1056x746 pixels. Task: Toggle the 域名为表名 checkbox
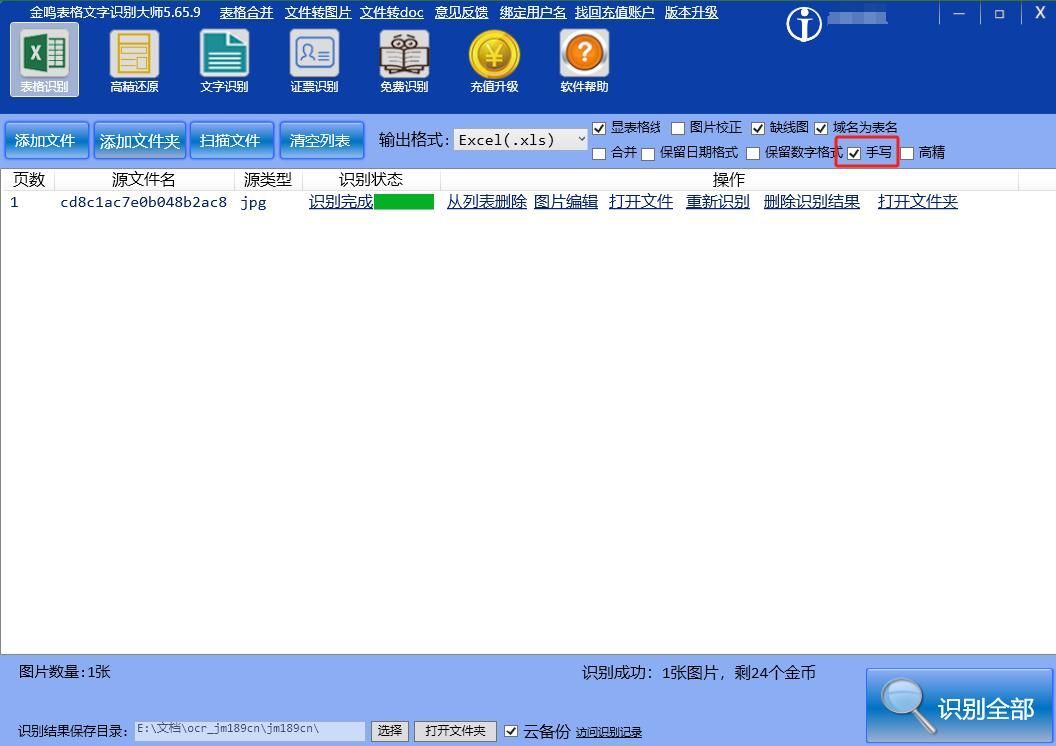tap(821, 128)
